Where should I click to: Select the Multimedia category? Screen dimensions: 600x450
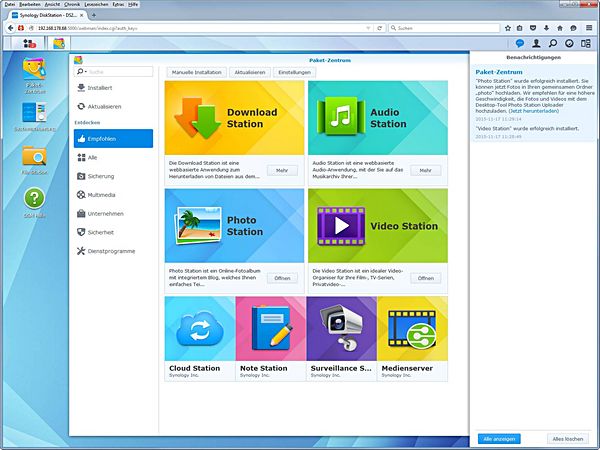(x=113, y=195)
